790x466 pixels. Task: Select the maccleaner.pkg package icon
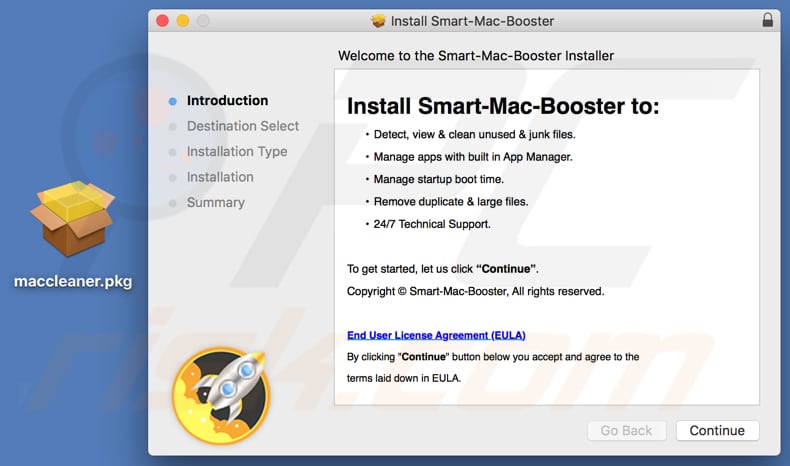tap(73, 218)
